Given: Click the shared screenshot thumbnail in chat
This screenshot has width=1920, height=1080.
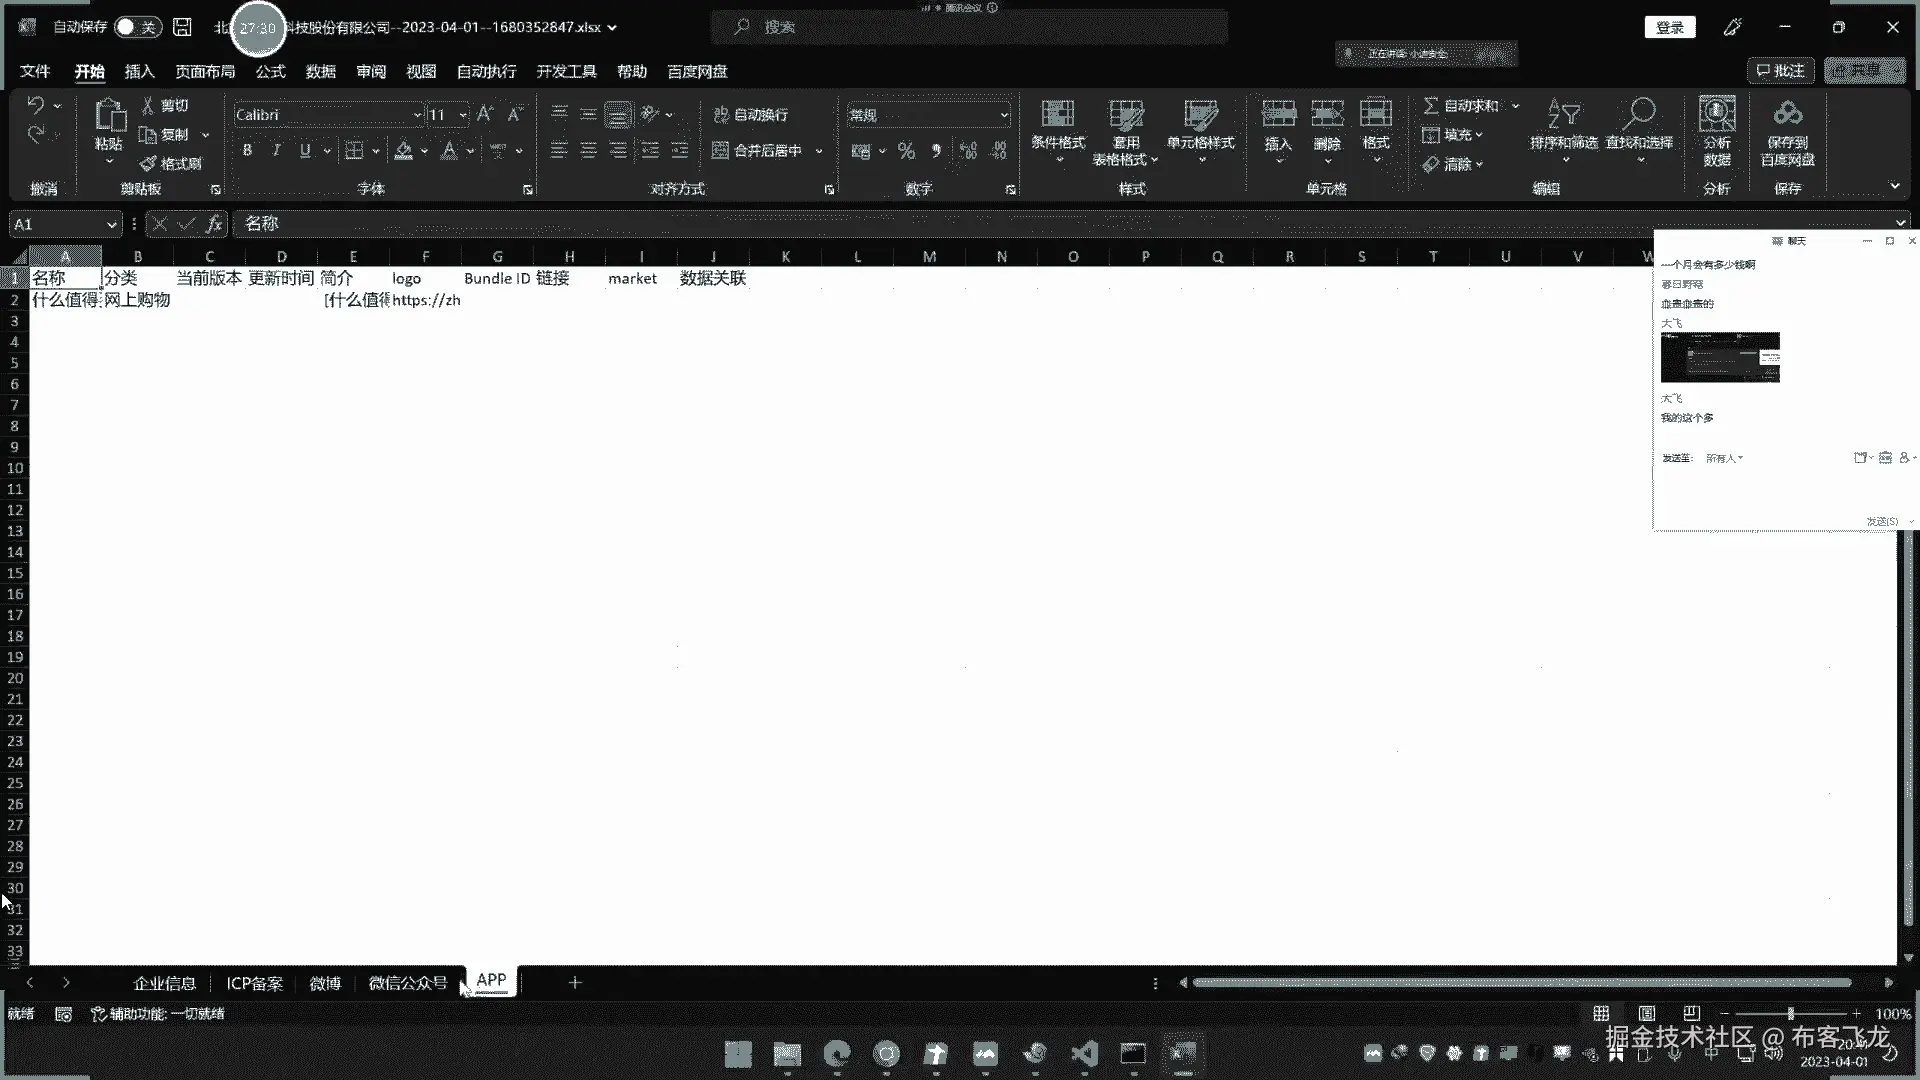Looking at the screenshot, I should (1720, 357).
